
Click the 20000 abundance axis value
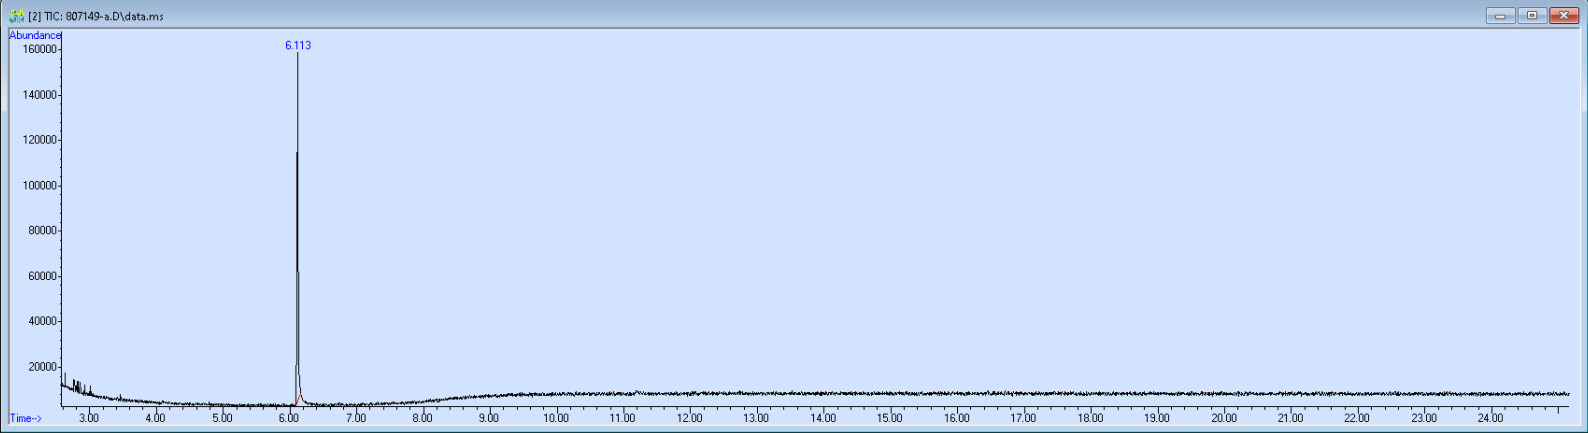[43, 367]
